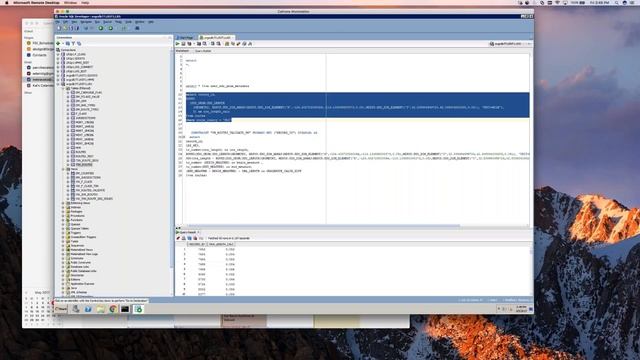Click the Save icon in main toolbar
The image size is (640, 360).
71,28
